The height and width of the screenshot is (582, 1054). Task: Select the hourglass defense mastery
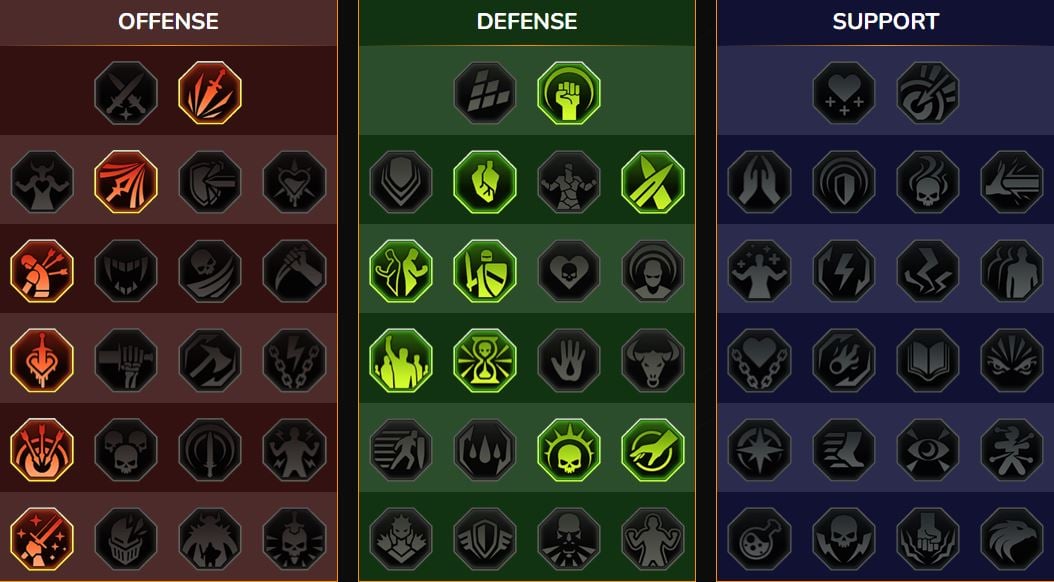click(x=485, y=360)
